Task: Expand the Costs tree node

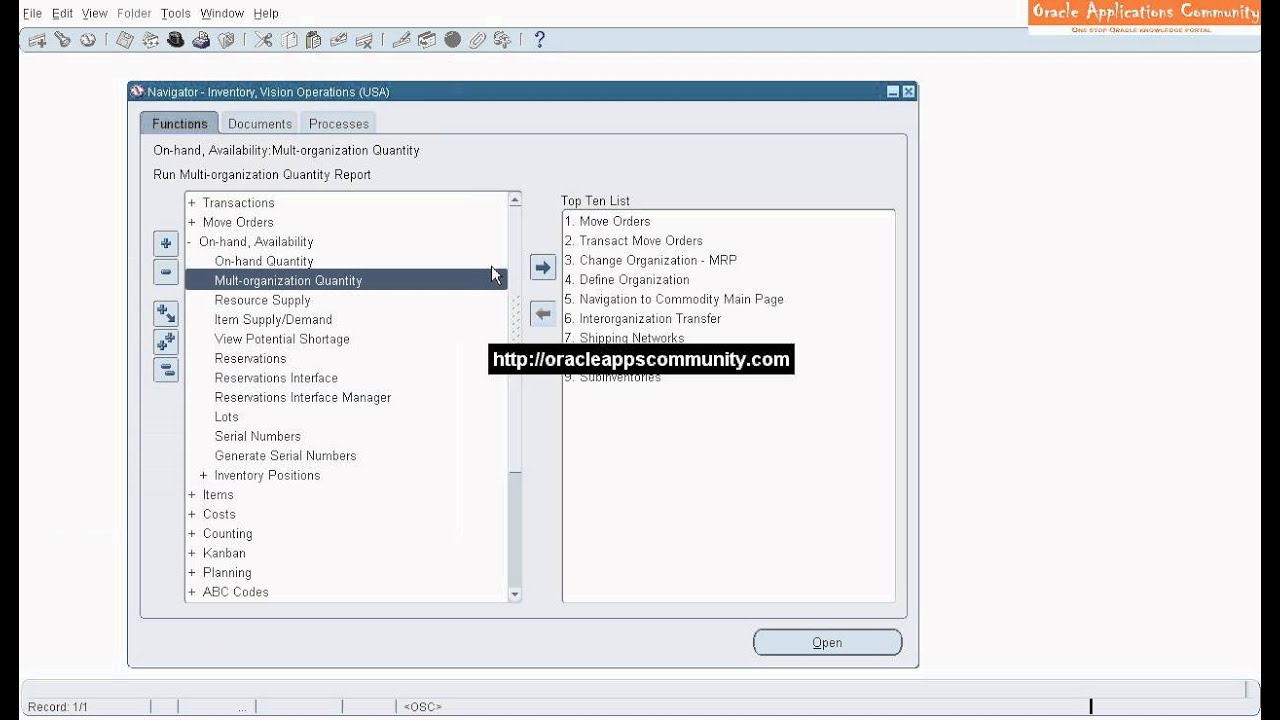Action: (192, 514)
